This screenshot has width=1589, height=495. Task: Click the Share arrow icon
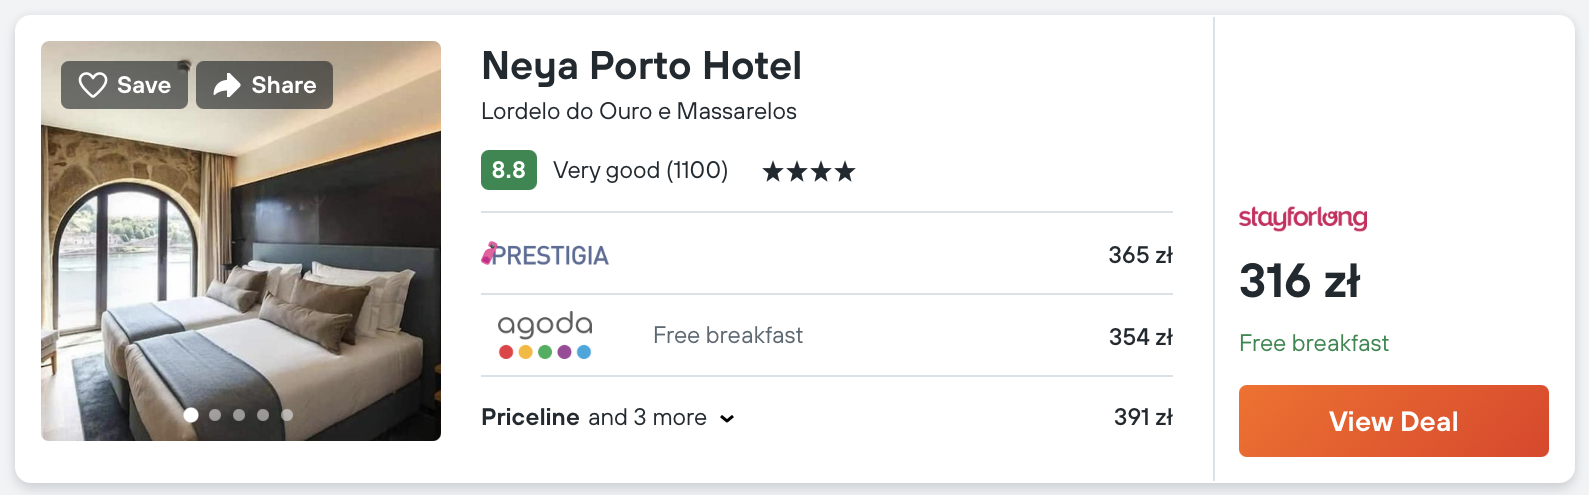227,85
